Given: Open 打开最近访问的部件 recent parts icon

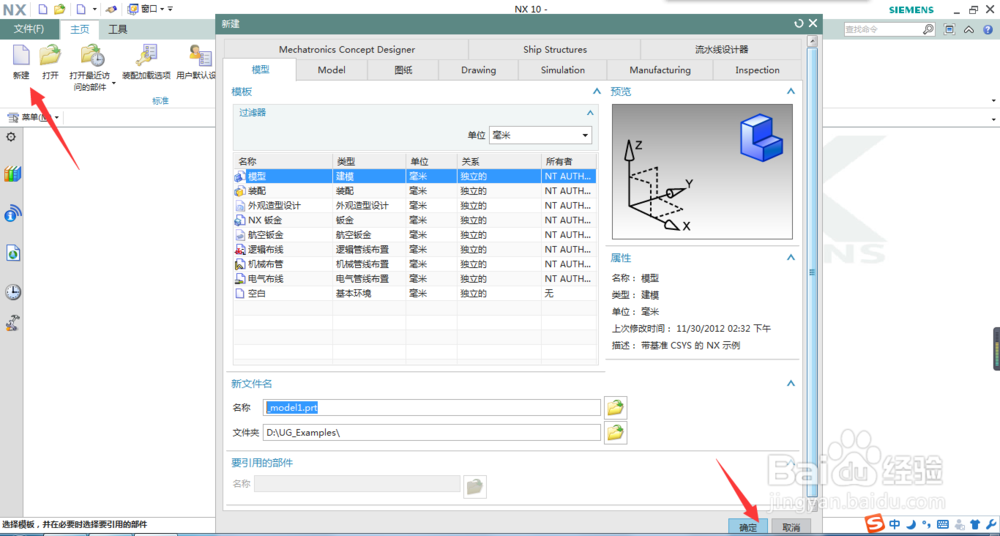Looking at the screenshot, I should click(93, 56).
